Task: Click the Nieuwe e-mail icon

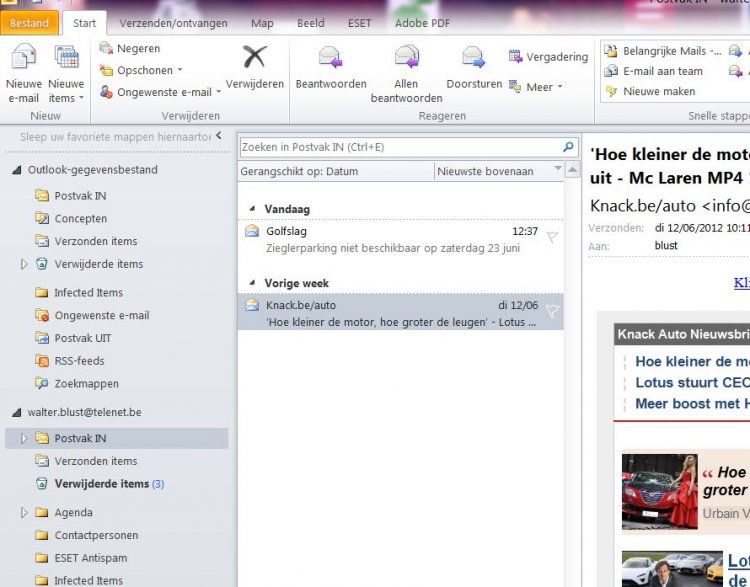Action: tap(23, 60)
